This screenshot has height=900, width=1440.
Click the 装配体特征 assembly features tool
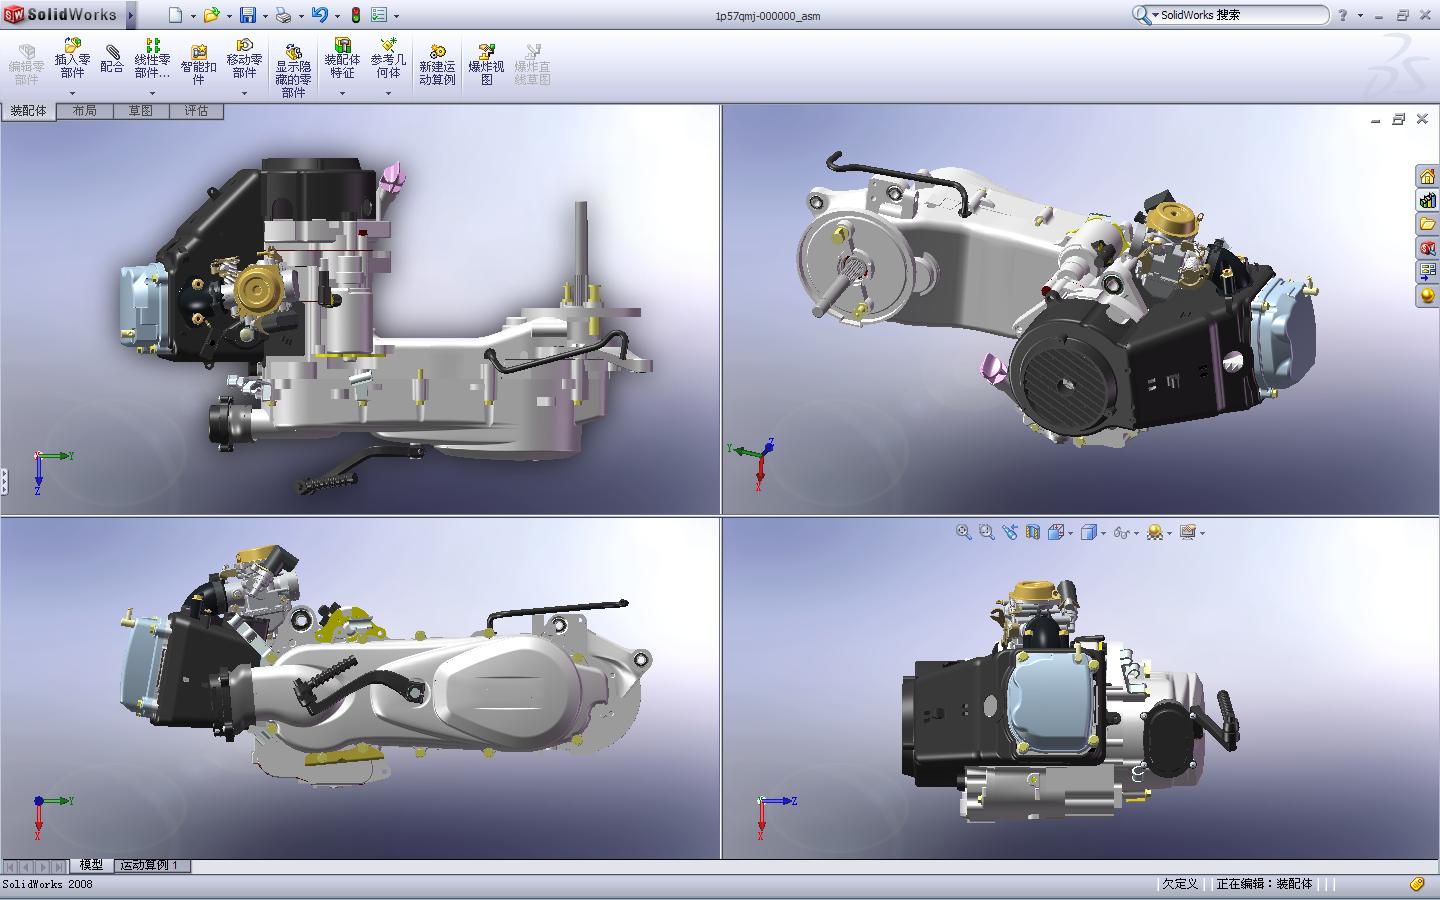tap(342, 60)
